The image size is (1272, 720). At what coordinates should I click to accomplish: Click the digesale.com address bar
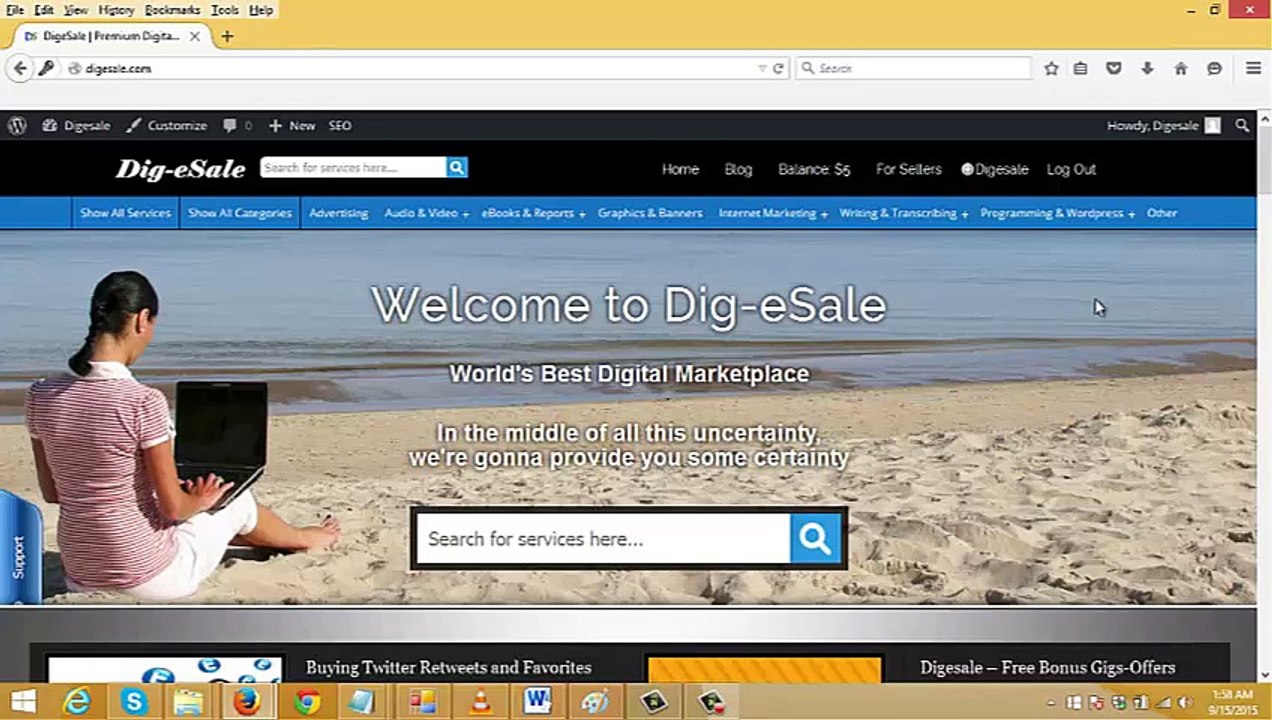410,68
